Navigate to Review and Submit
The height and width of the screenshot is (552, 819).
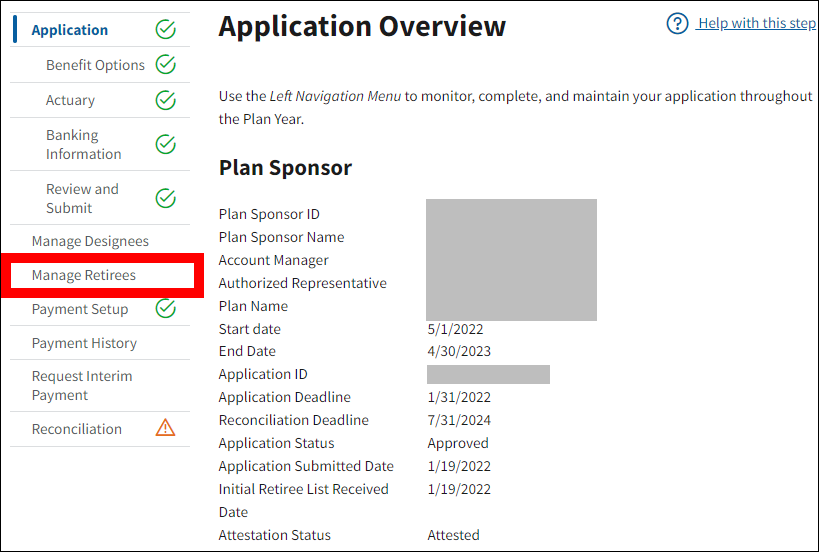tap(82, 198)
